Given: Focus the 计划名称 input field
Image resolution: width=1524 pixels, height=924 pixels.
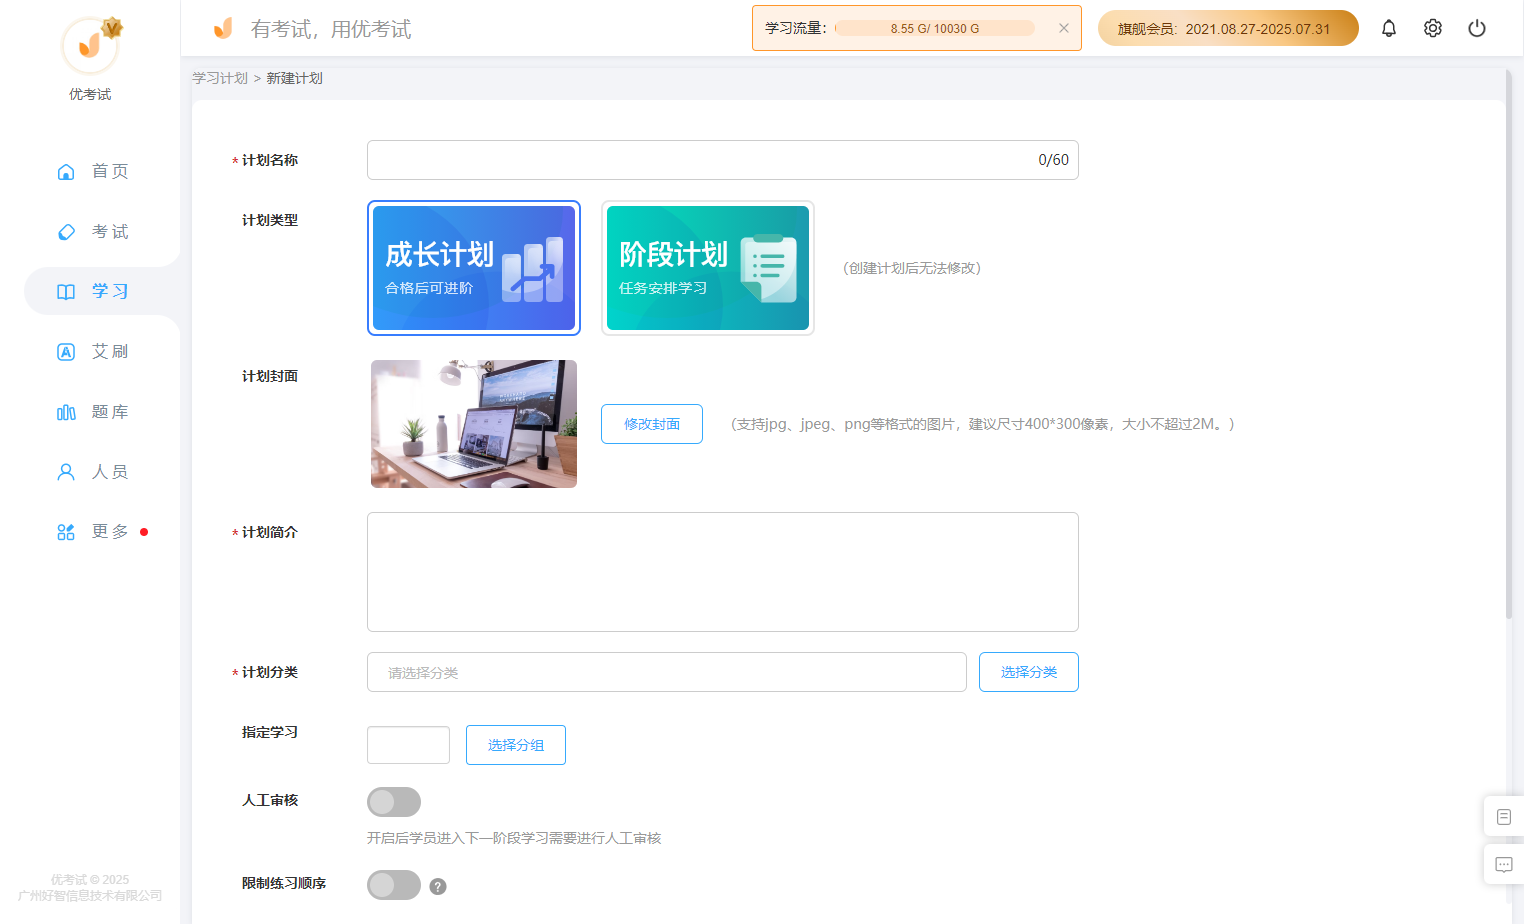Looking at the screenshot, I should coord(723,160).
